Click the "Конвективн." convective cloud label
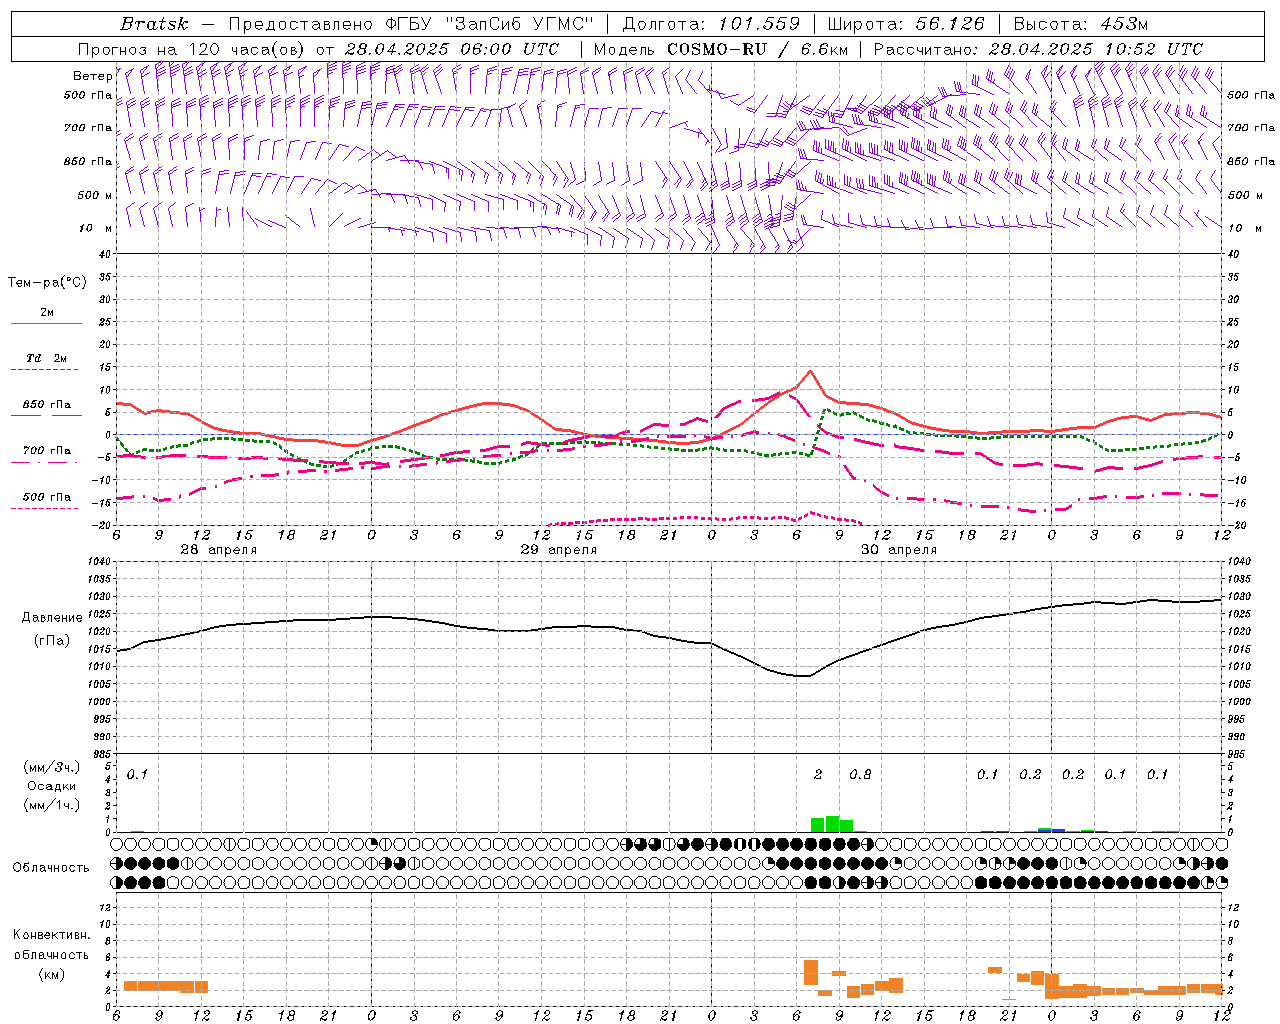1280x1024 pixels. point(51,935)
